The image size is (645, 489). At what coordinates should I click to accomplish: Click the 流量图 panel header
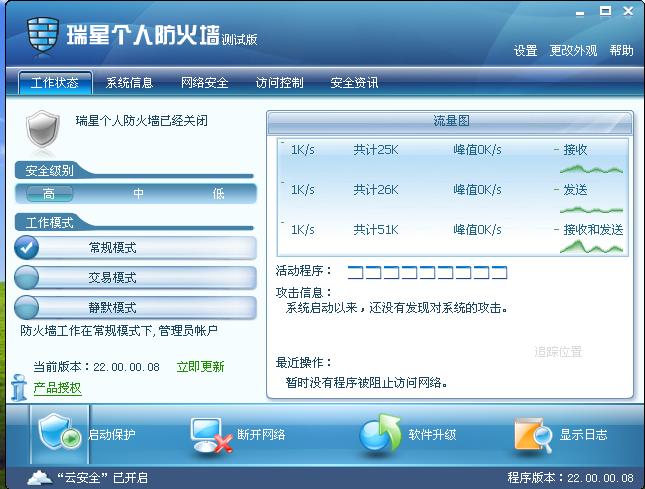(x=450, y=122)
